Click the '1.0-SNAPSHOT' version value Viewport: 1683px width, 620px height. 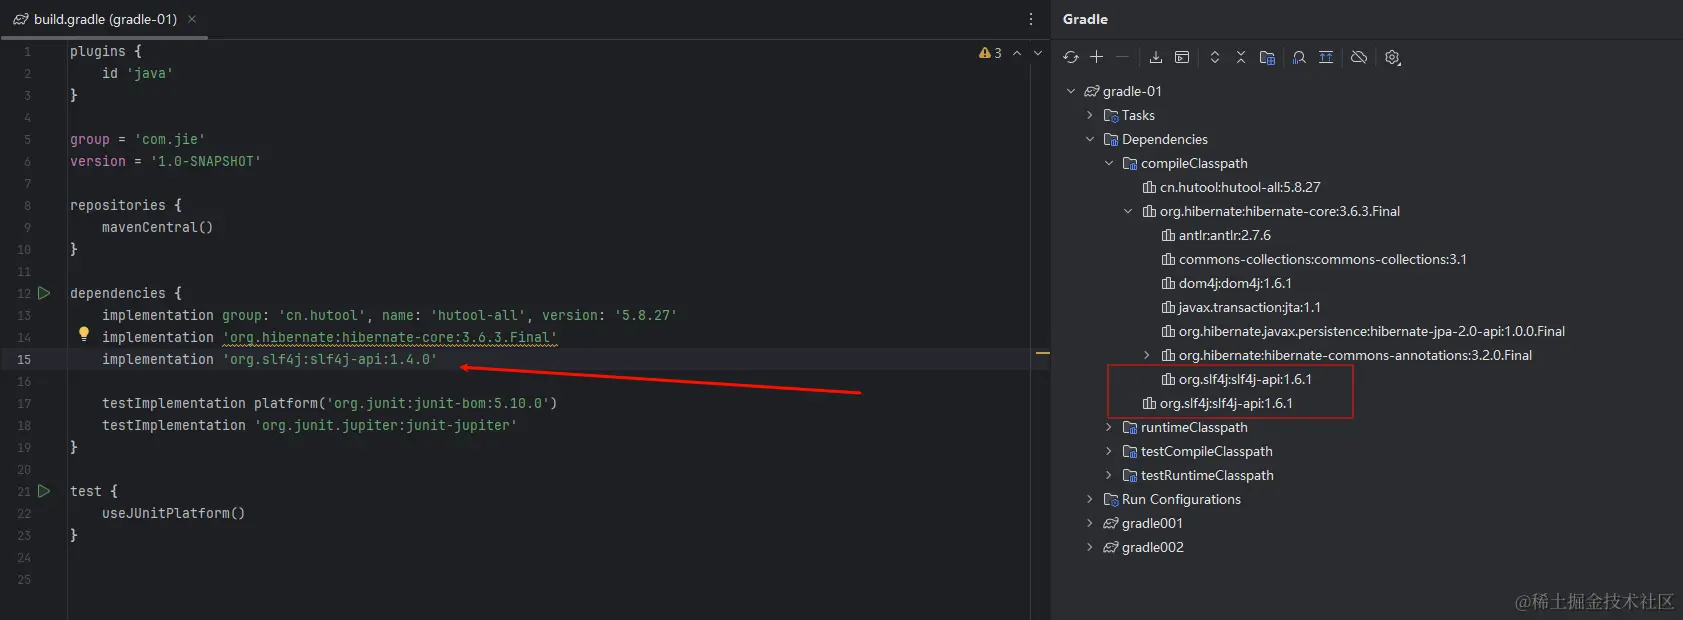point(206,161)
